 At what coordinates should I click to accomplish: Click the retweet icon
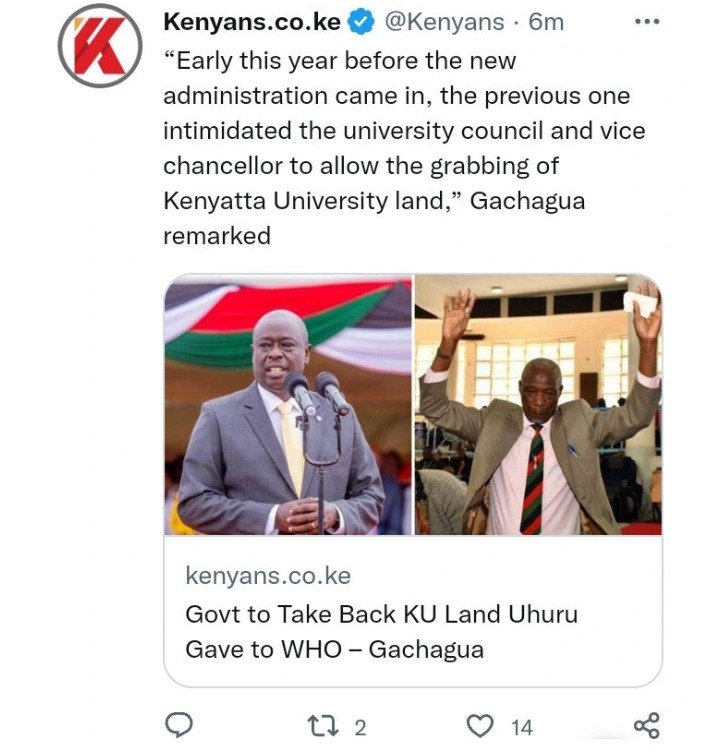[x=323, y=727]
